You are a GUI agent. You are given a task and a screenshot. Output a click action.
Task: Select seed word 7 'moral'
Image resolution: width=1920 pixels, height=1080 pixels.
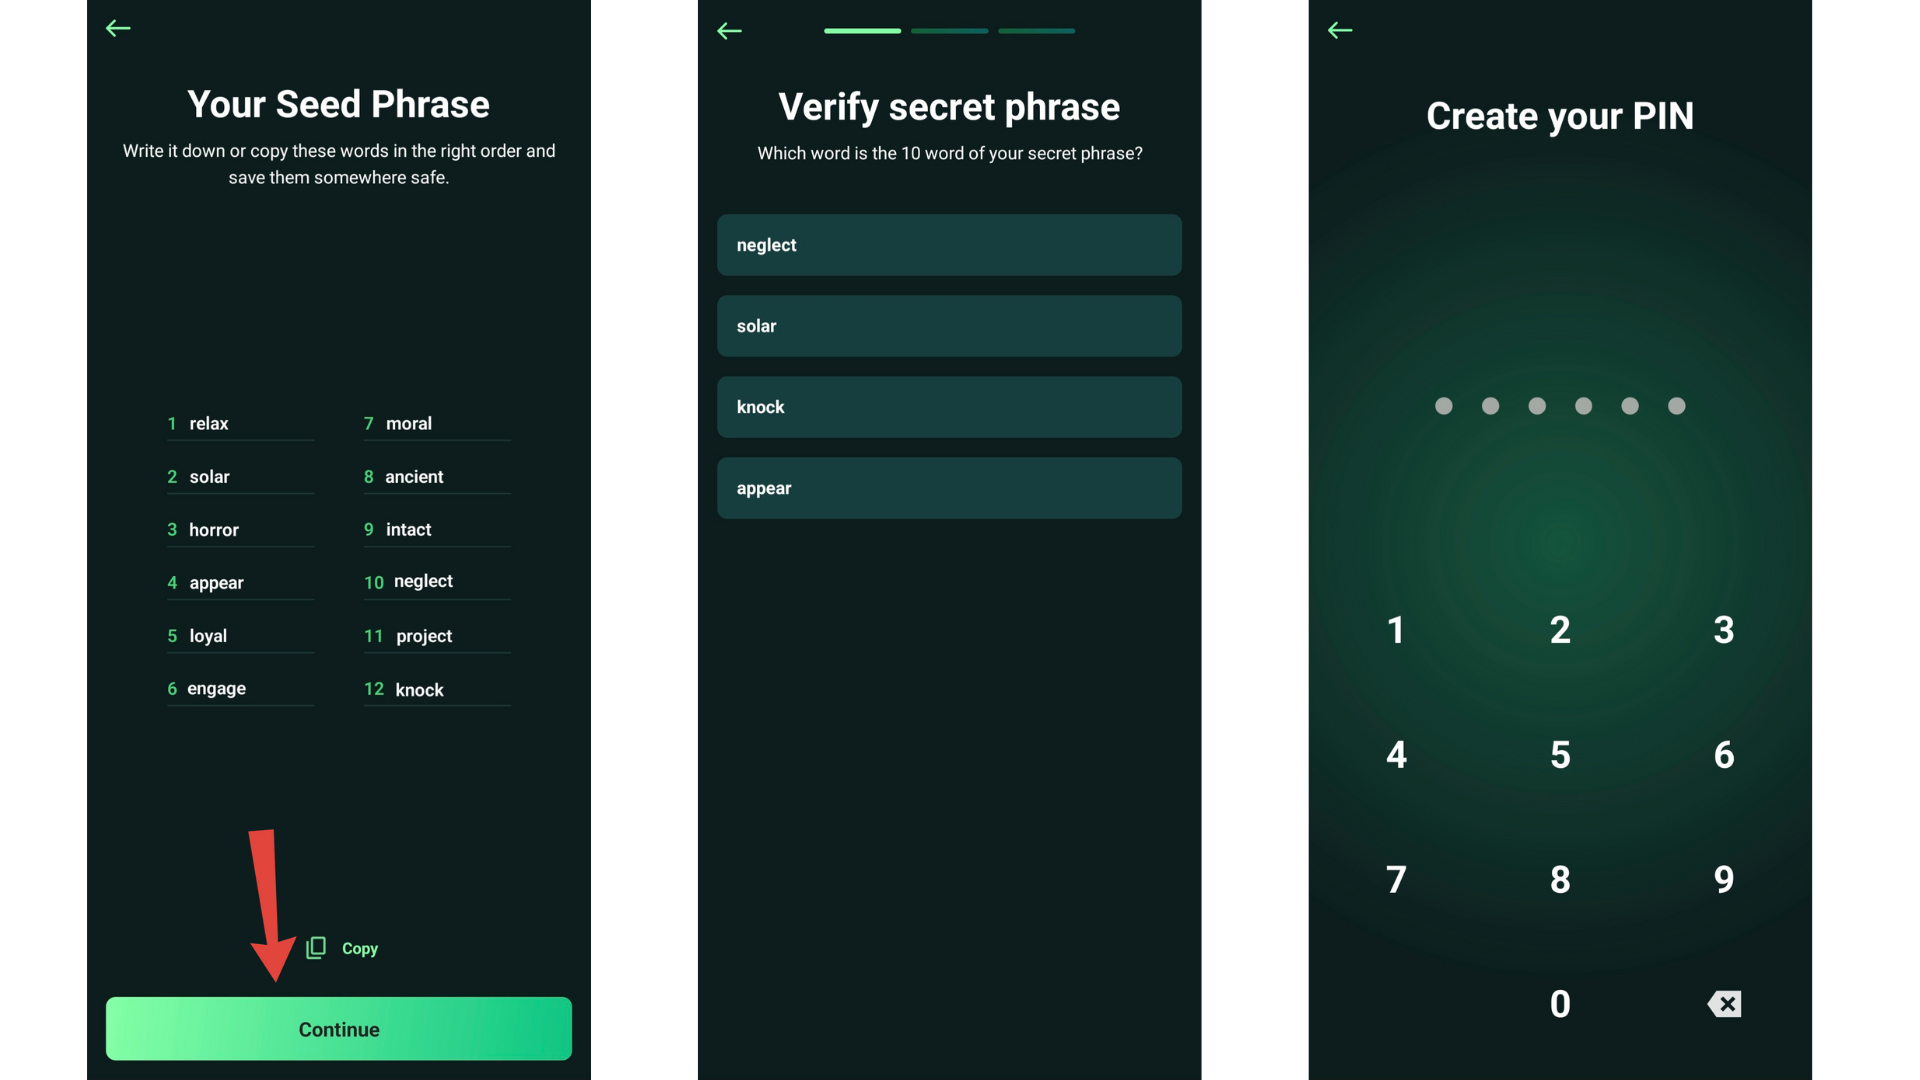tap(437, 424)
